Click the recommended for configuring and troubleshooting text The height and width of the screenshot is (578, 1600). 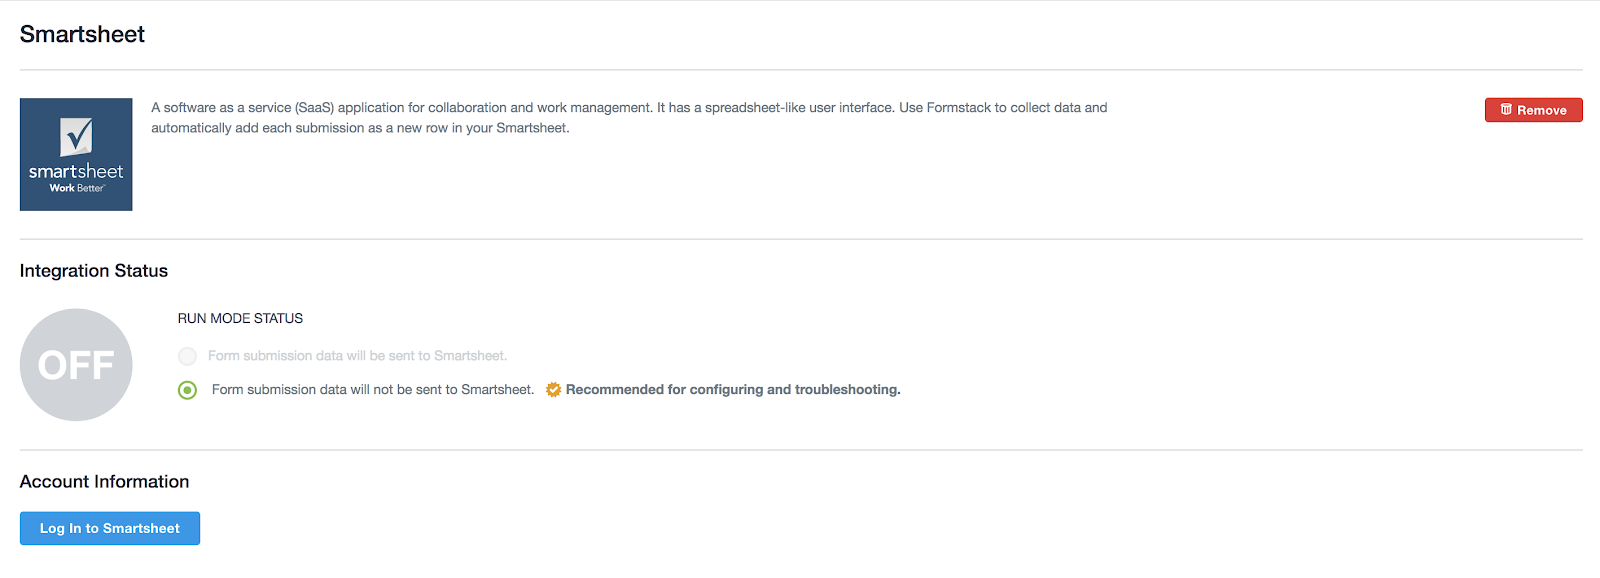(x=732, y=389)
